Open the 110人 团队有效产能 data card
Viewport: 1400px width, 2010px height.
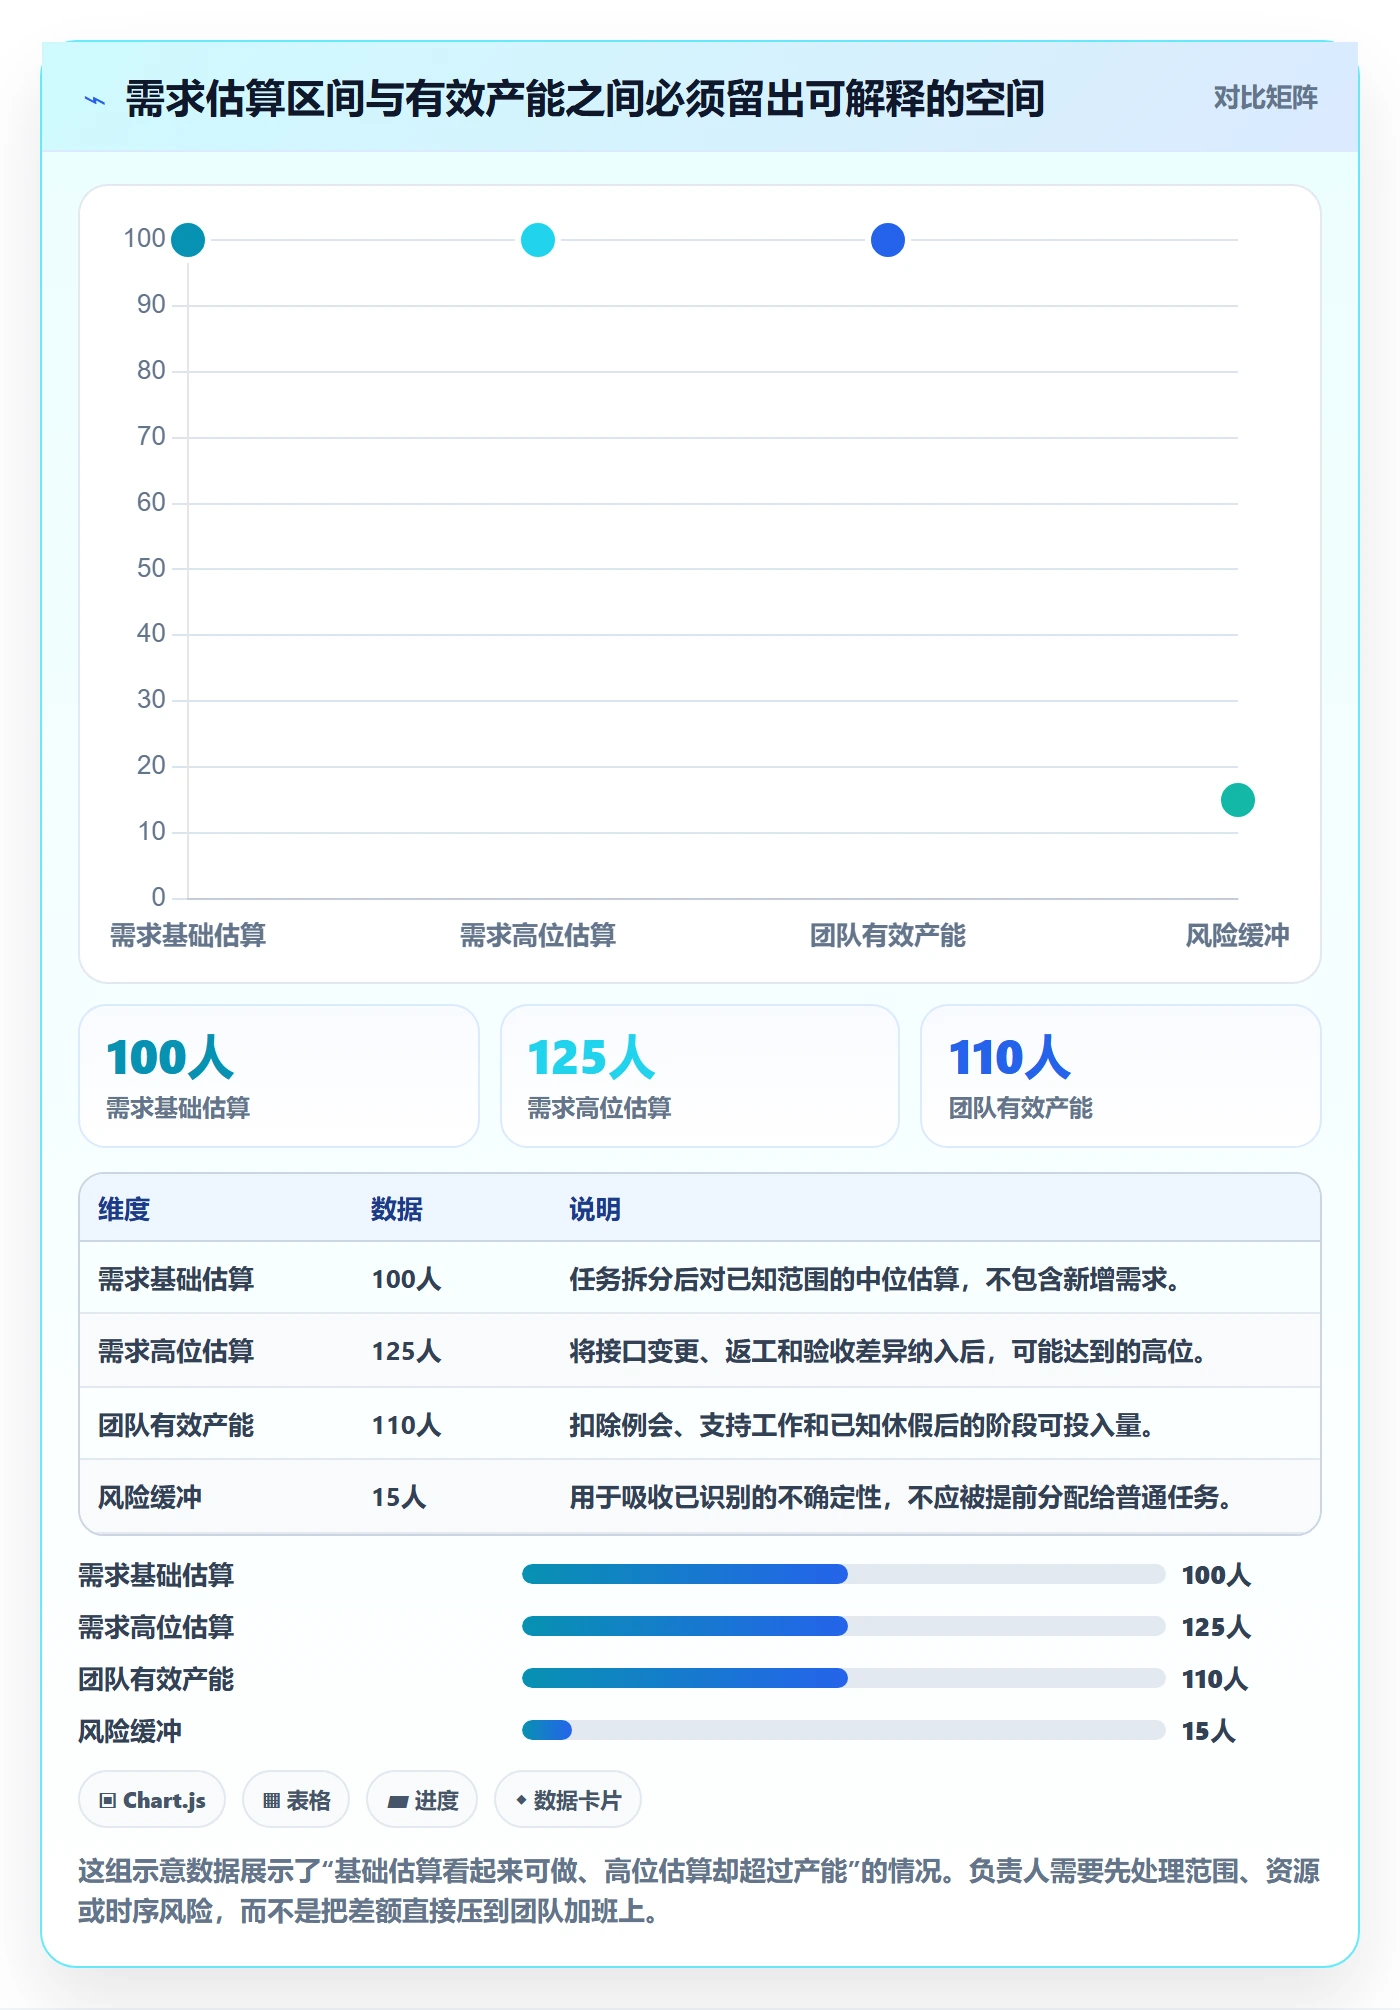(1121, 1076)
